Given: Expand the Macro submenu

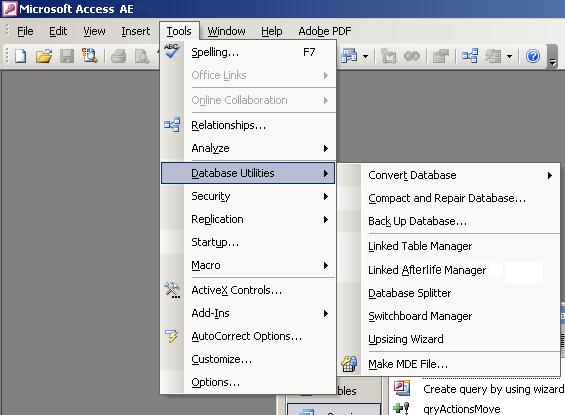Looking at the screenshot, I should 326,265.
